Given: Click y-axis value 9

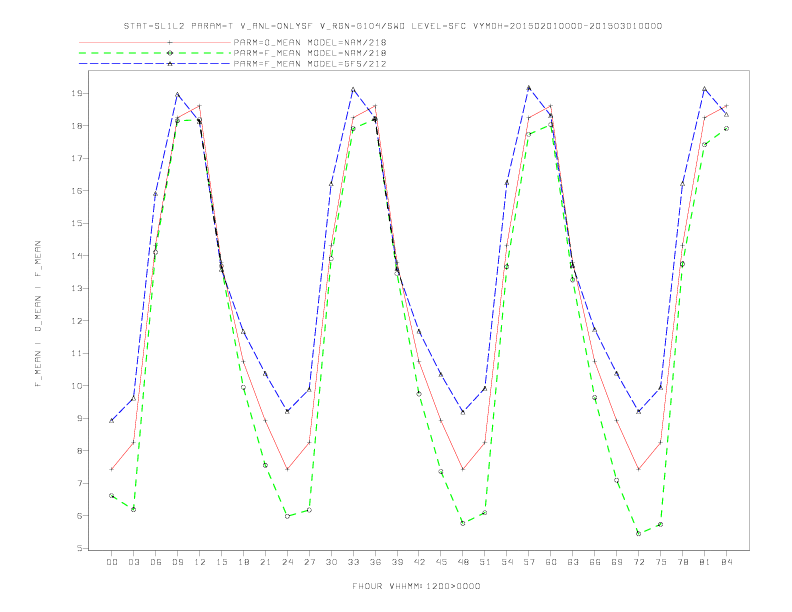Looking at the screenshot, I should point(80,419).
